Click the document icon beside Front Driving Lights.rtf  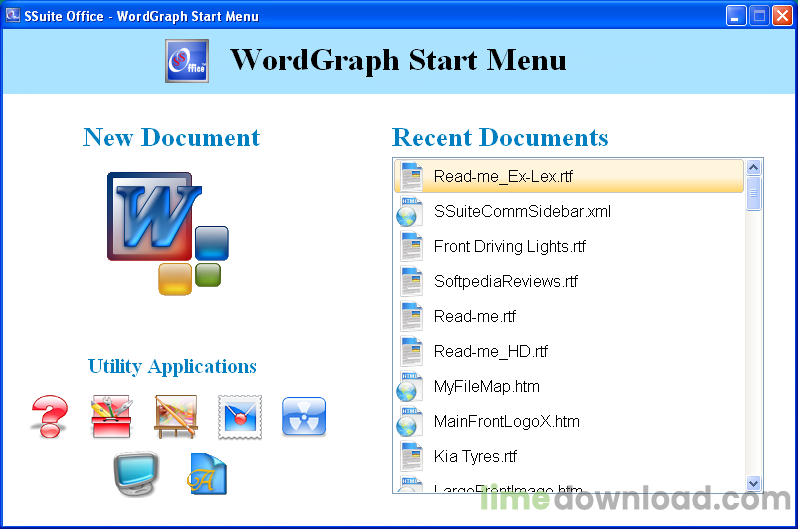[411, 246]
